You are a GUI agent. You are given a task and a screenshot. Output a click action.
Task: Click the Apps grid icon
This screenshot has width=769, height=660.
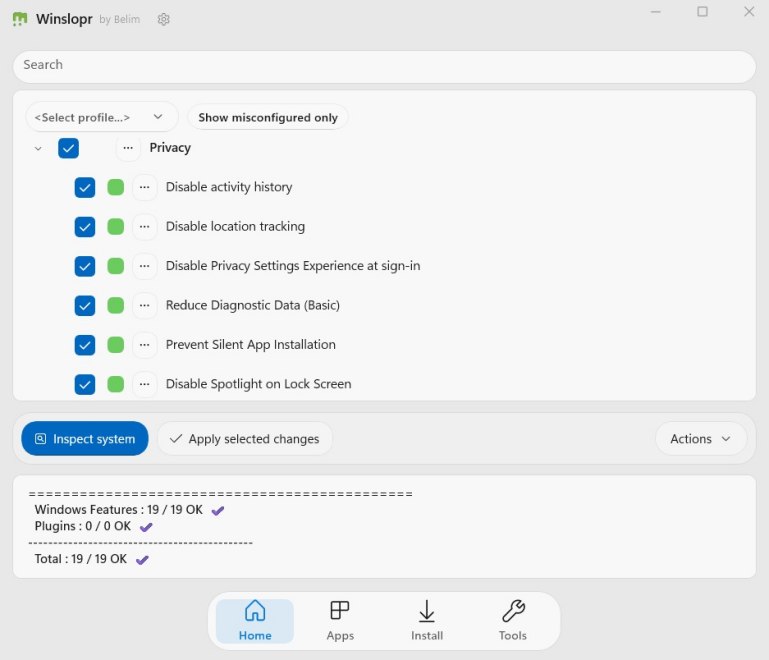coord(340,610)
